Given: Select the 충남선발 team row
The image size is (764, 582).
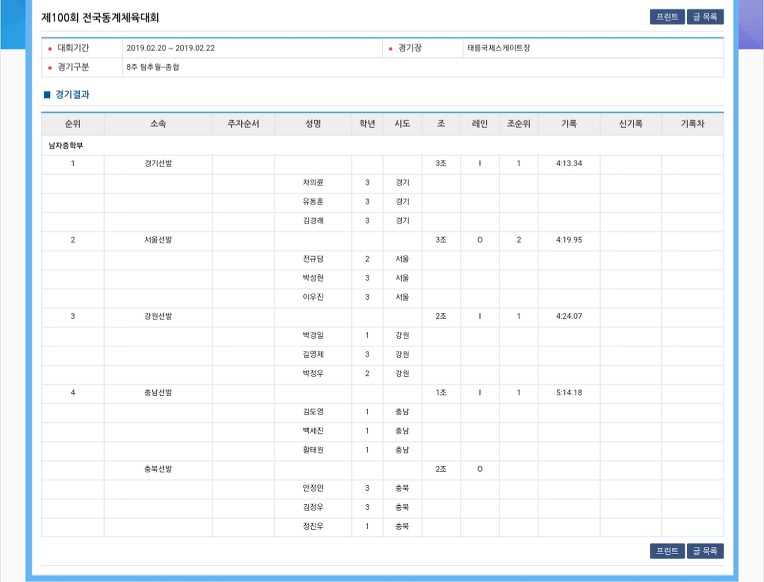Looking at the screenshot, I should click(382, 393).
